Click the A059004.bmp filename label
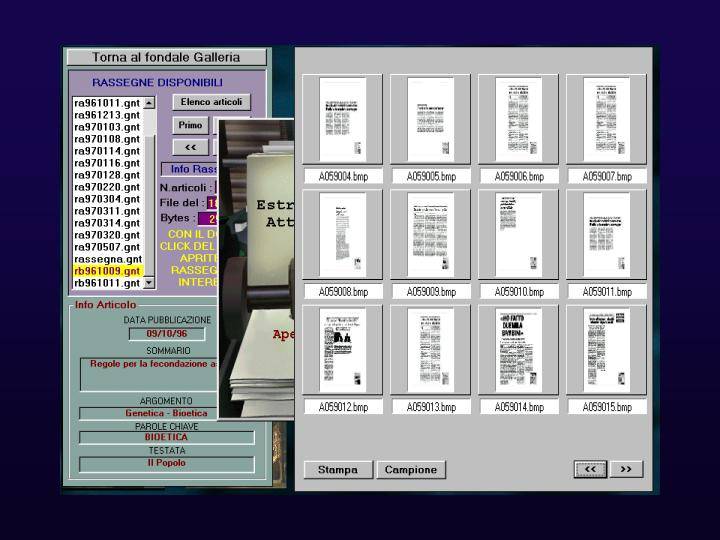Viewport: 720px width, 540px height. [343, 176]
